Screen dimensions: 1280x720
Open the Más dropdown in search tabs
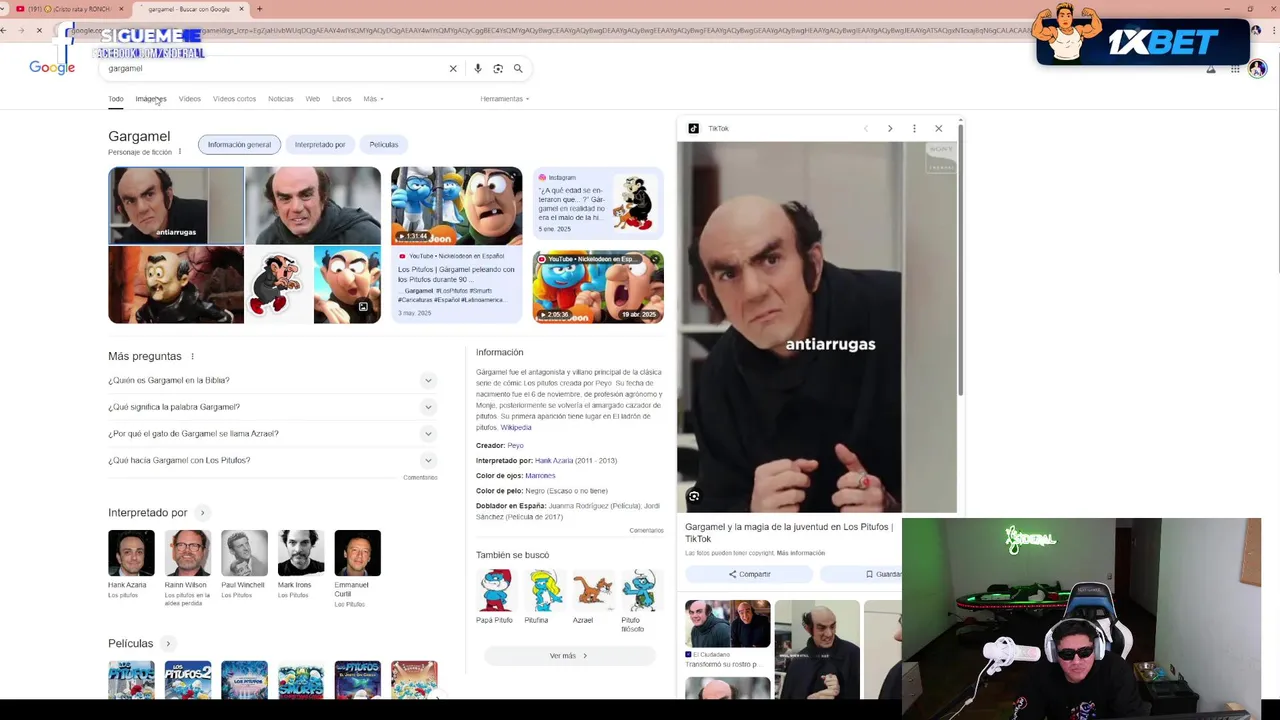coord(373,99)
